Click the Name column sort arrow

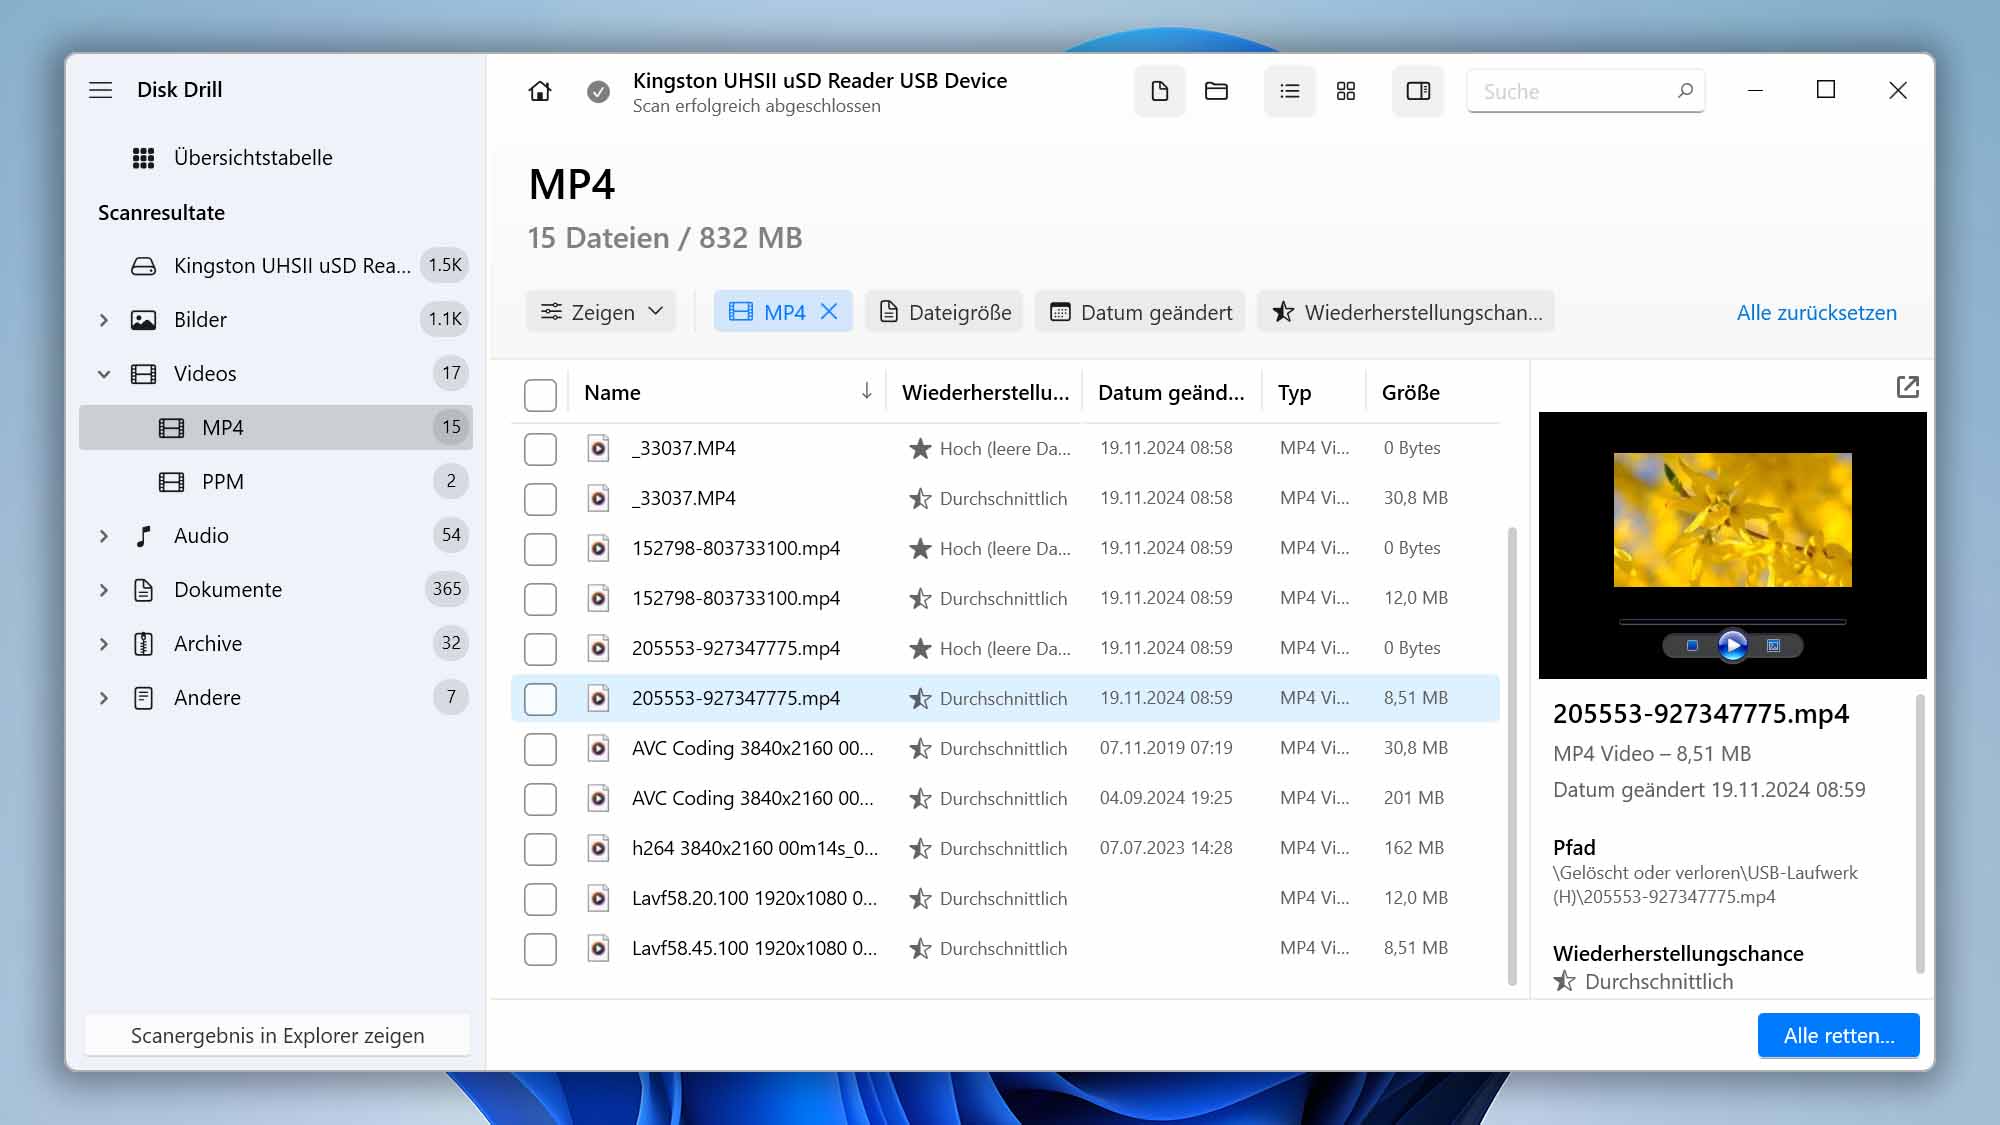coord(867,391)
